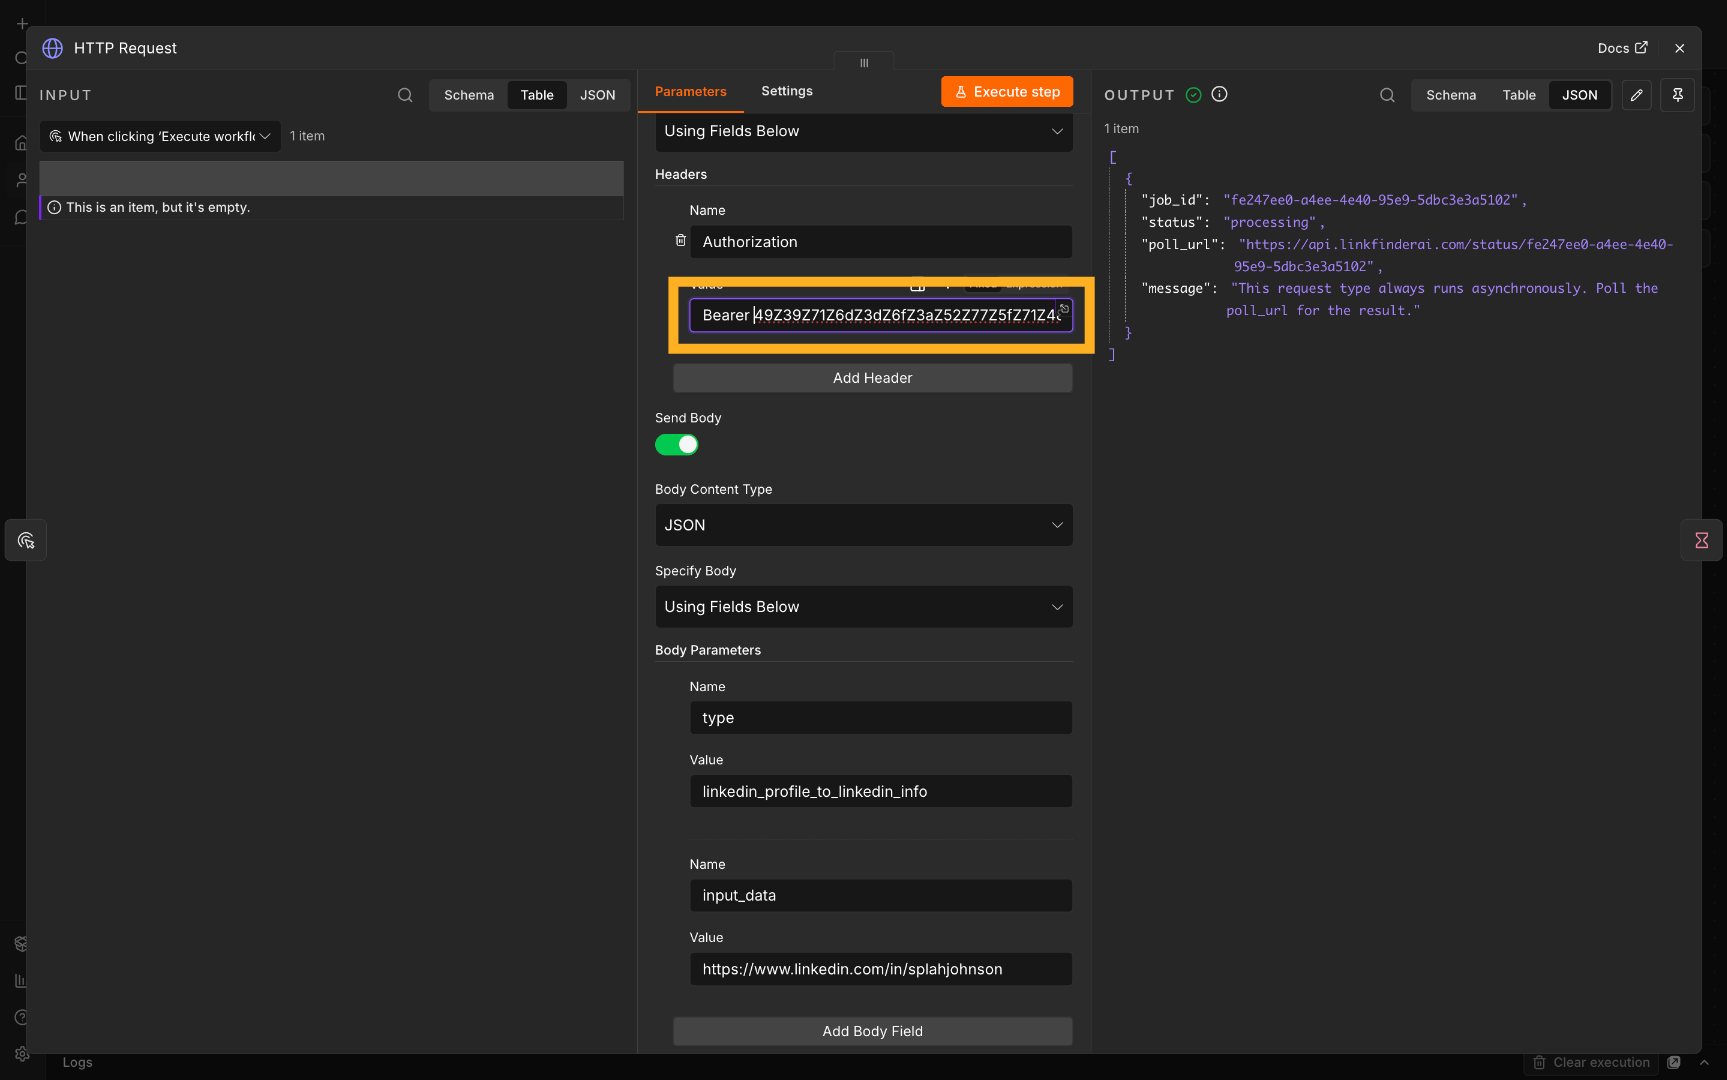
Task: Open expression editor icon in Bearer field
Action: pyautogui.click(x=1064, y=309)
